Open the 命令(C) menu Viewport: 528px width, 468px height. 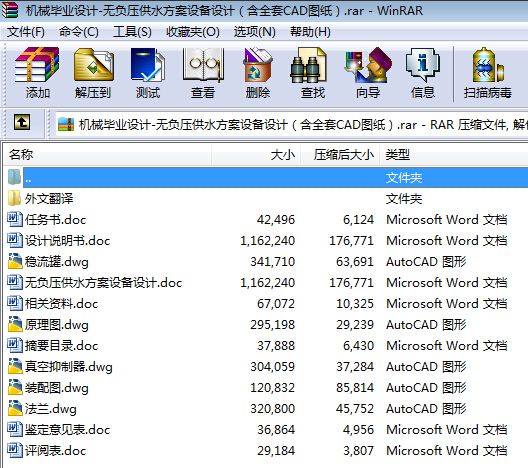tap(79, 32)
